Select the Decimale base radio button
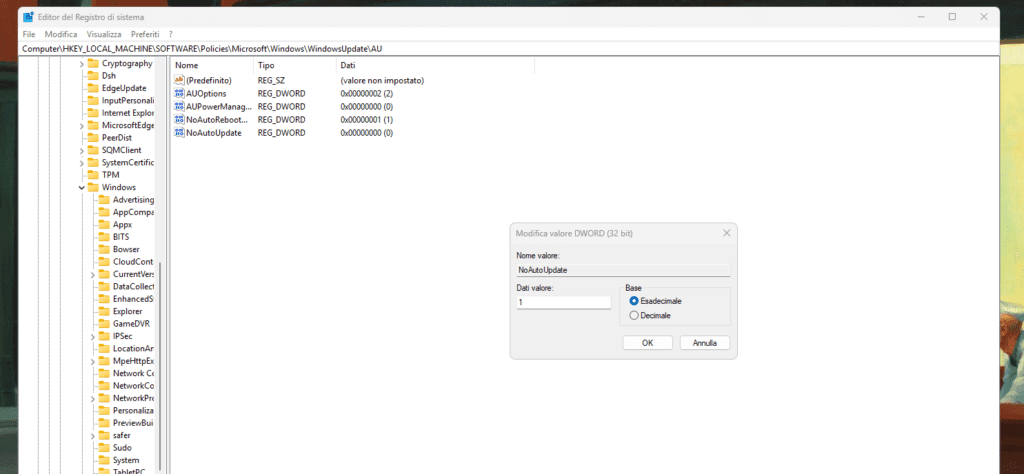Image resolution: width=1024 pixels, height=474 pixels. point(634,315)
